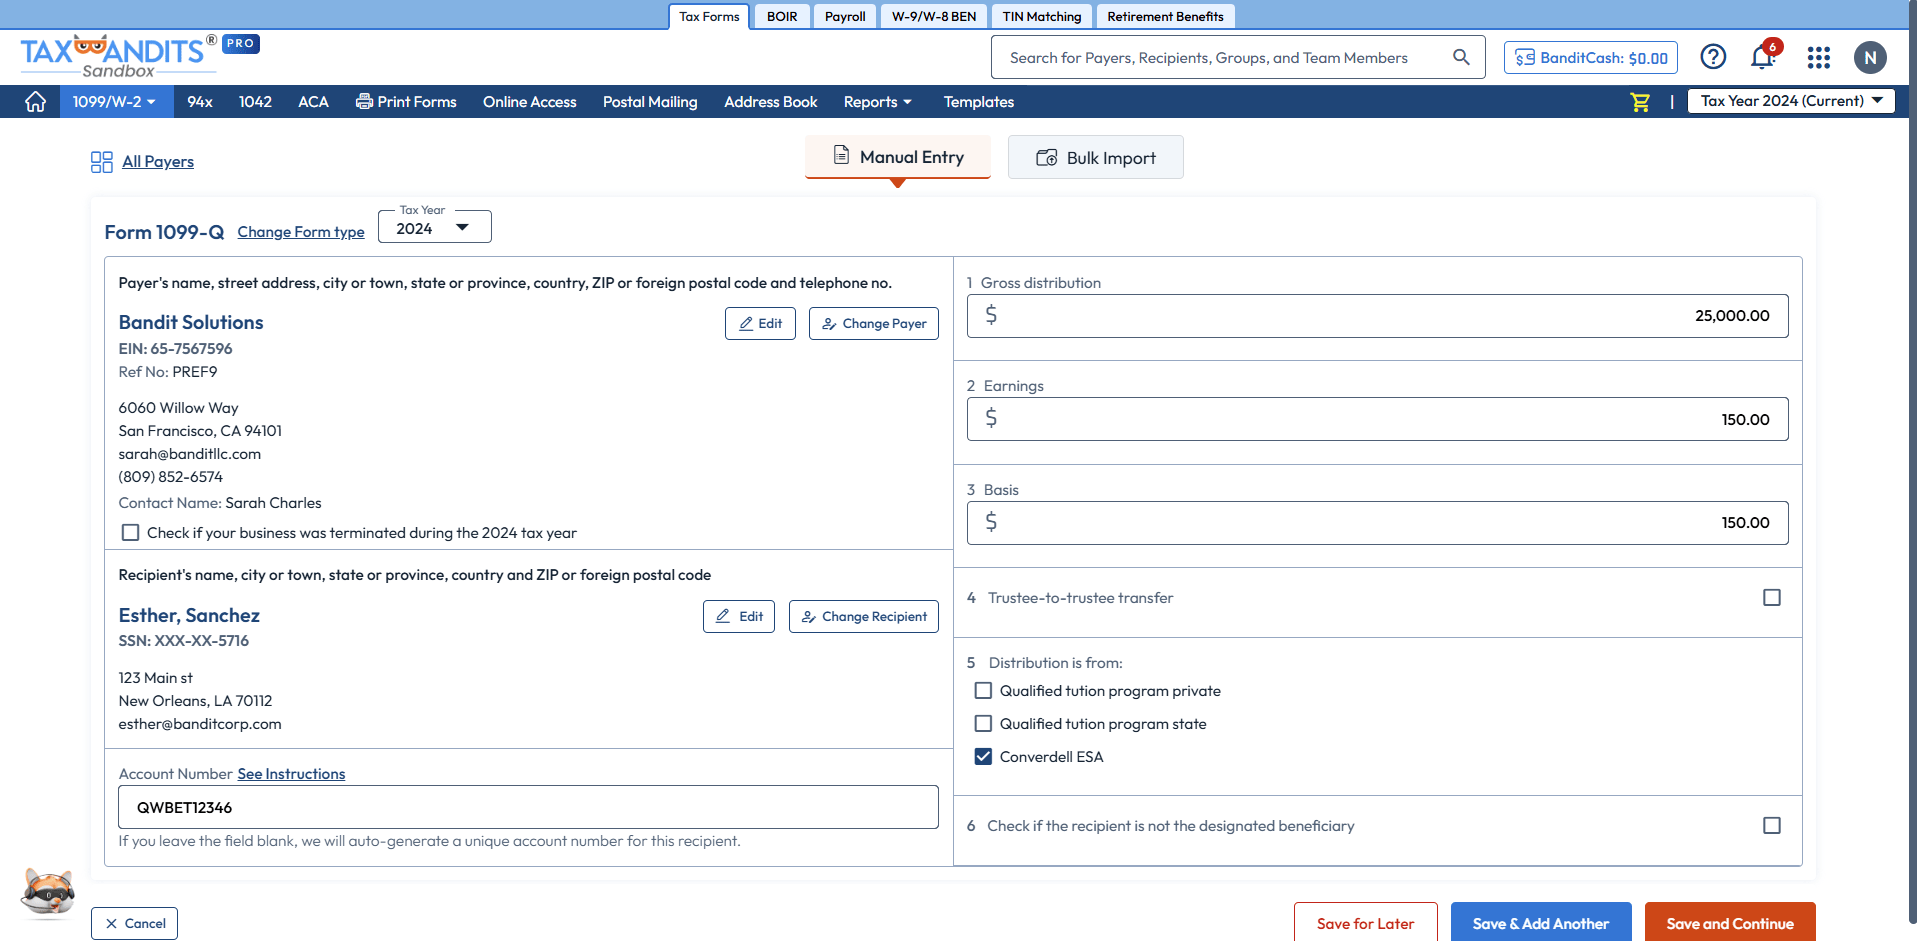This screenshot has width=1917, height=941.
Task: Go to Online Access
Action: tap(530, 102)
